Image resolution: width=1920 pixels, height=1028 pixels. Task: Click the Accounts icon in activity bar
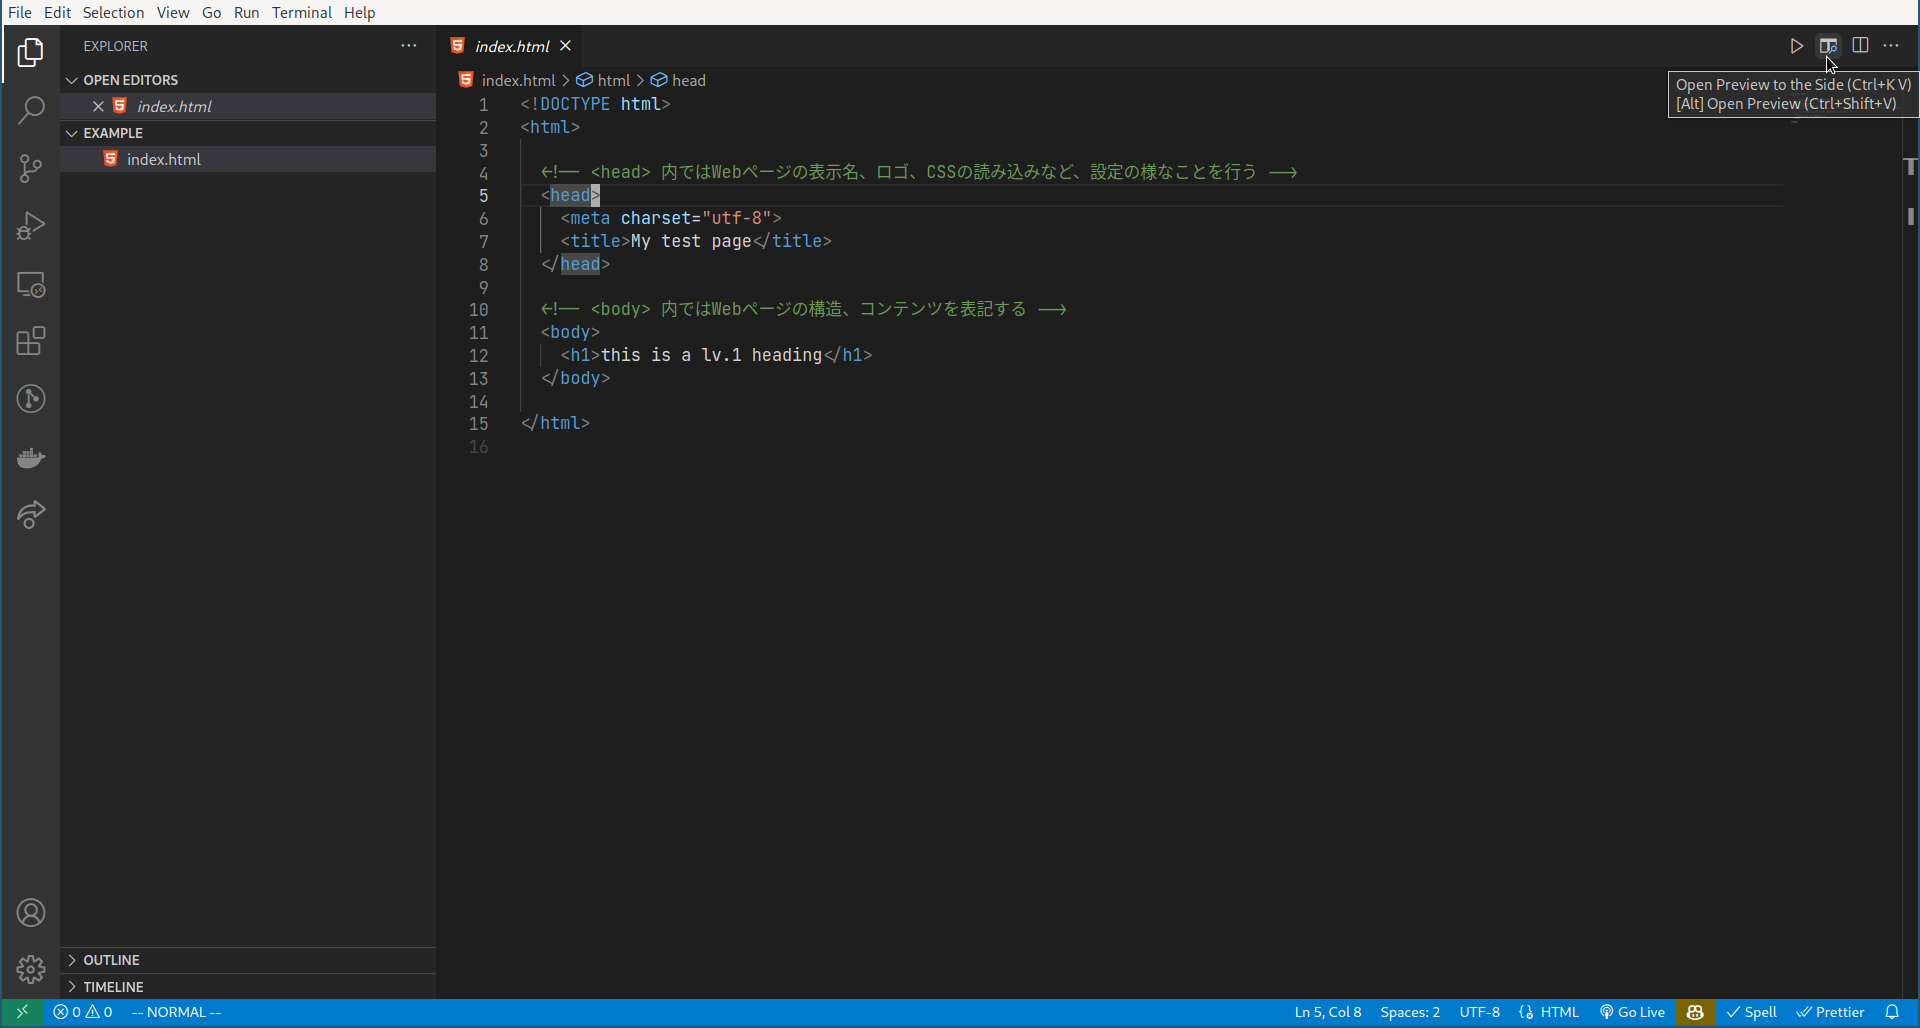[x=31, y=912]
